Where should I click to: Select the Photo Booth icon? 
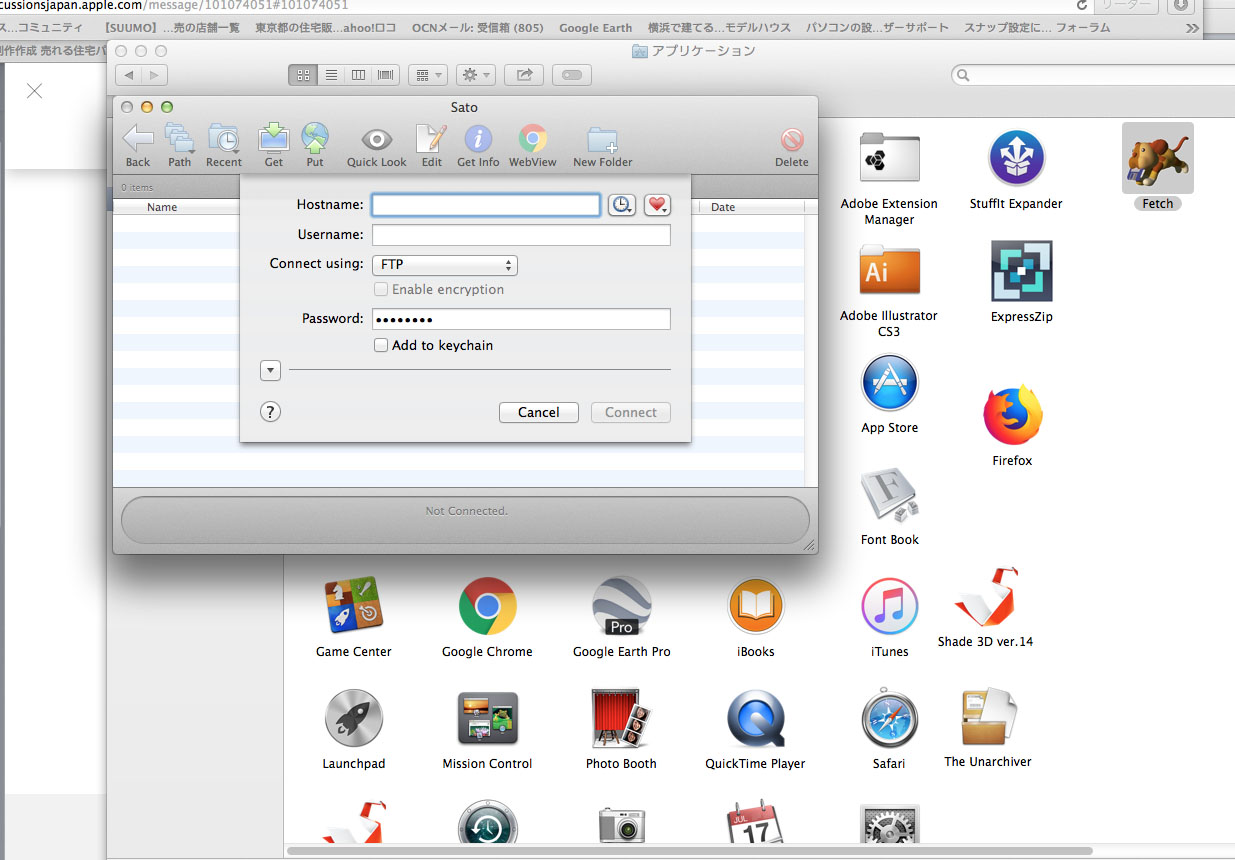[622, 718]
